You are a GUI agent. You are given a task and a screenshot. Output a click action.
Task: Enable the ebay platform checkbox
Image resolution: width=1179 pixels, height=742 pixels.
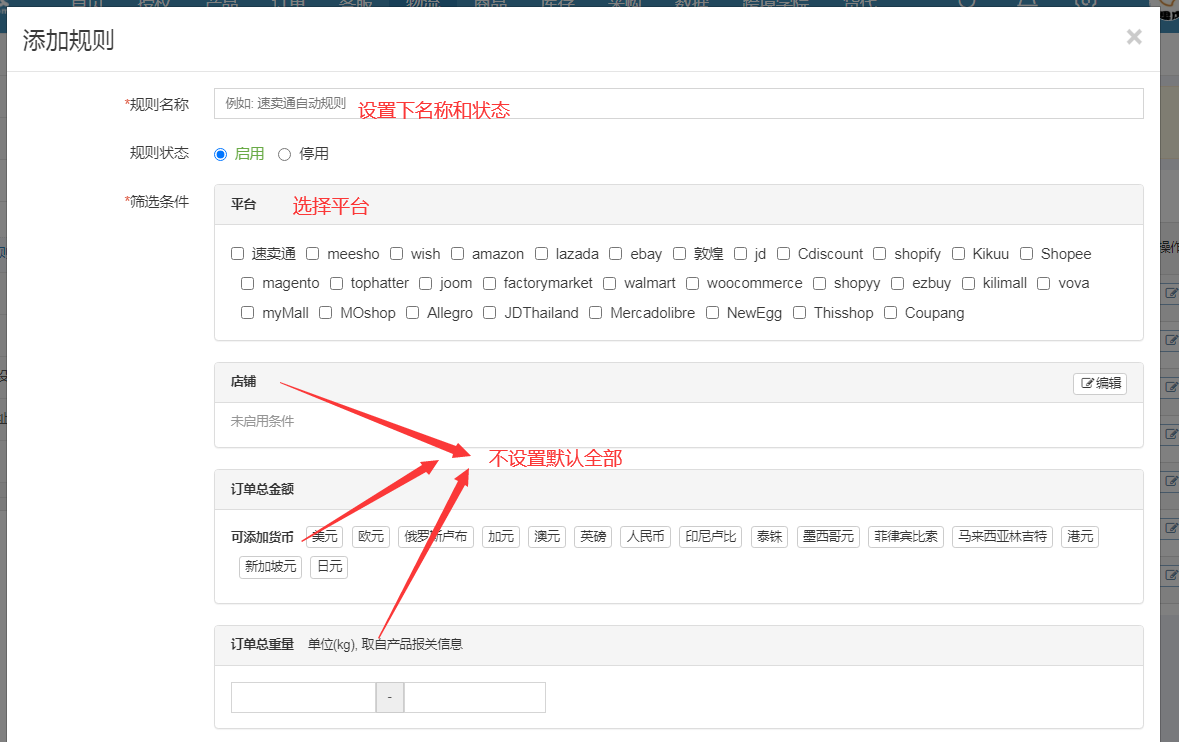(616, 254)
